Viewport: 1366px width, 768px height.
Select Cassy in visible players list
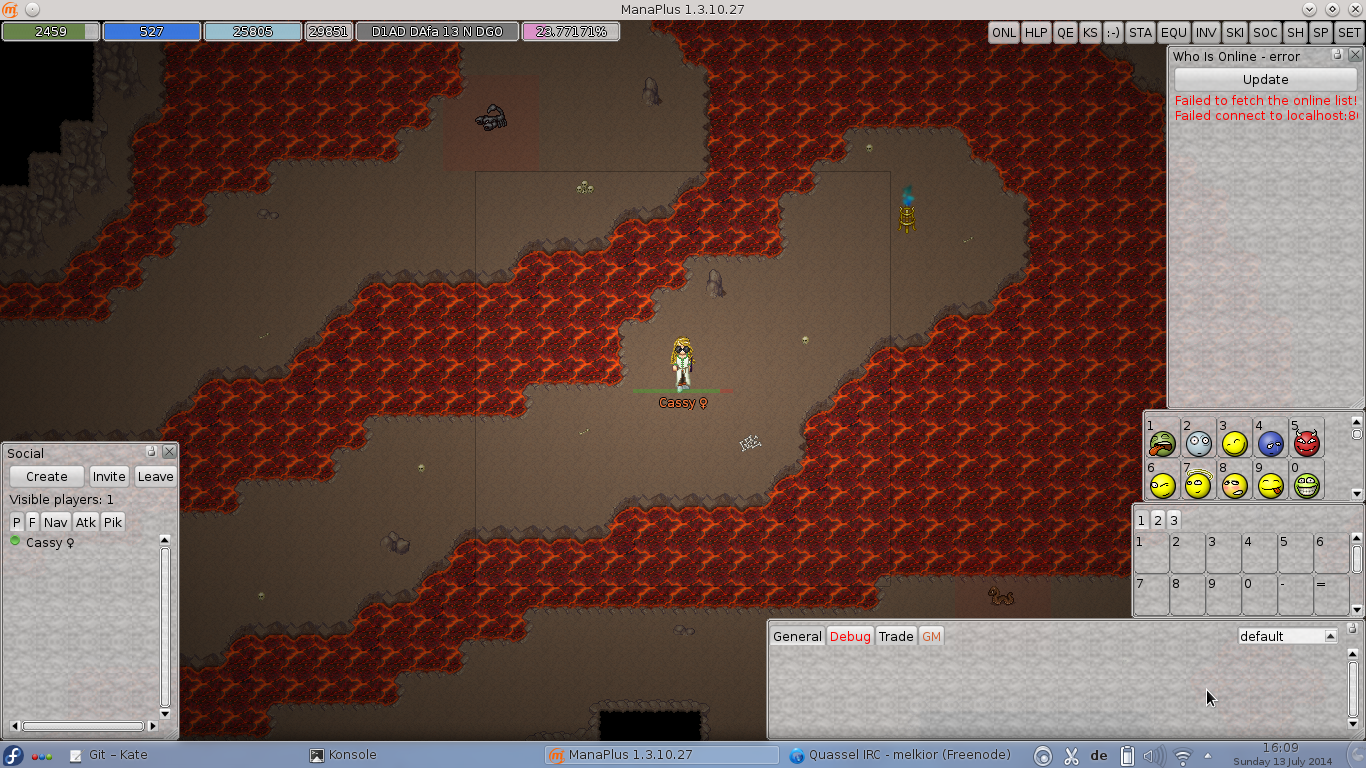click(51, 542)
